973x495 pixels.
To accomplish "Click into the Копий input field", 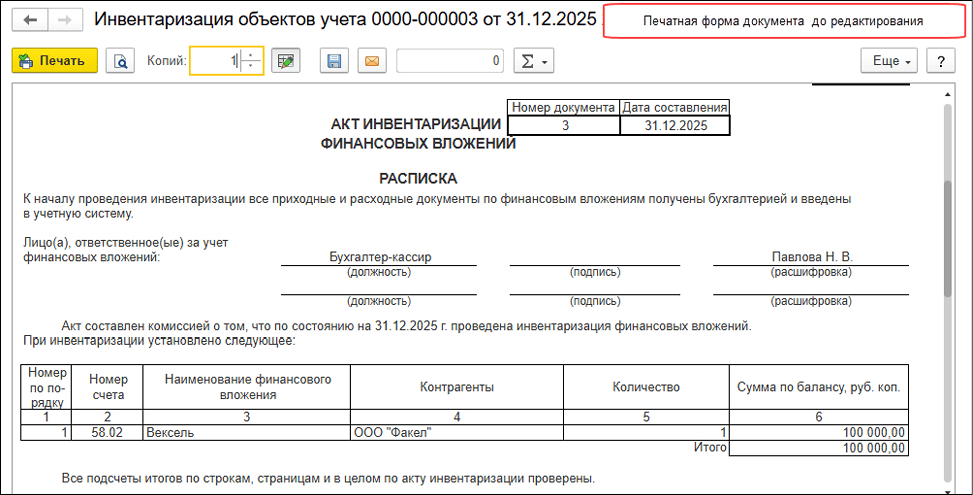I will click(x=214, y=61).
